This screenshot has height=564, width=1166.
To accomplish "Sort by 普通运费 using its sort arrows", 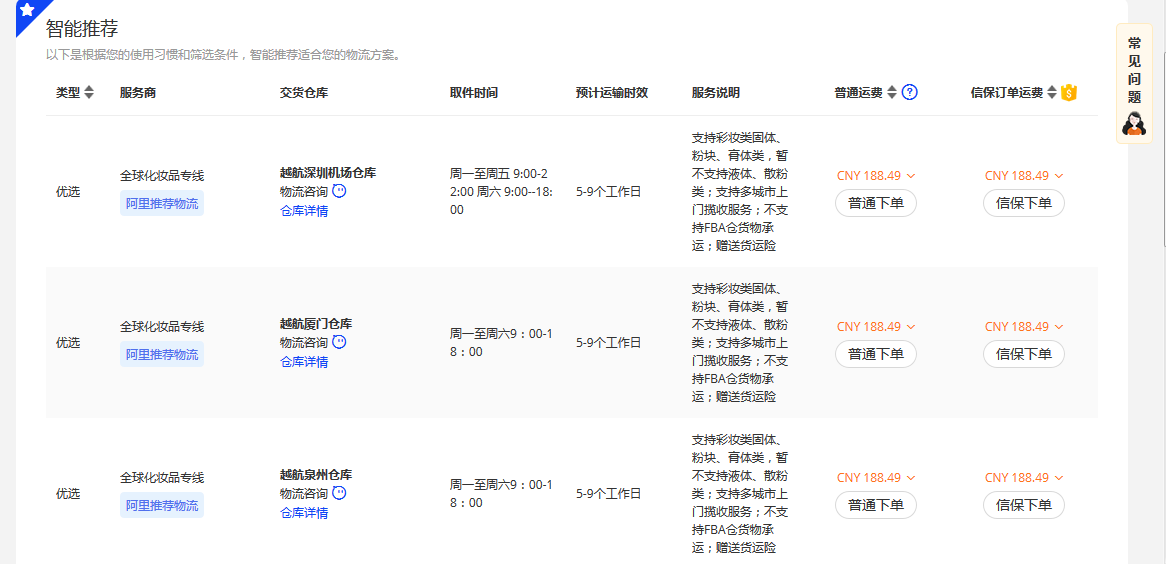I will [892, 92].
